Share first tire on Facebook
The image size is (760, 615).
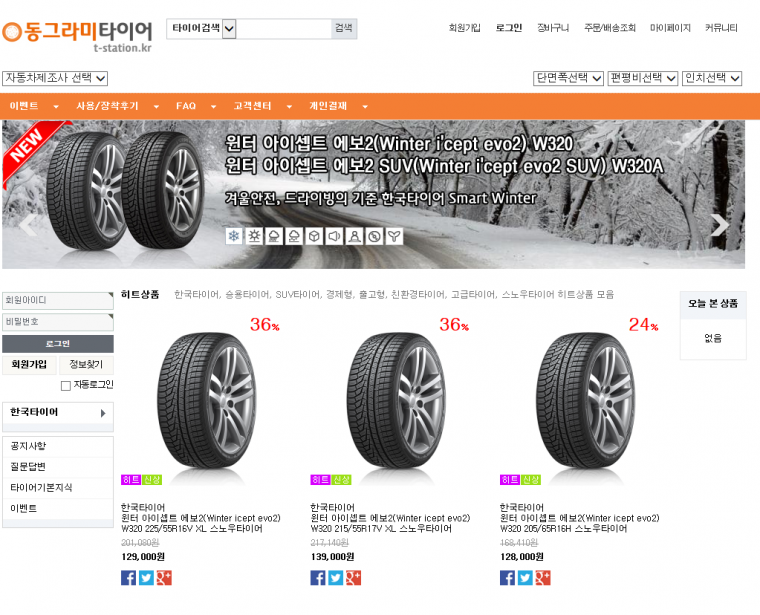(128, 578)
